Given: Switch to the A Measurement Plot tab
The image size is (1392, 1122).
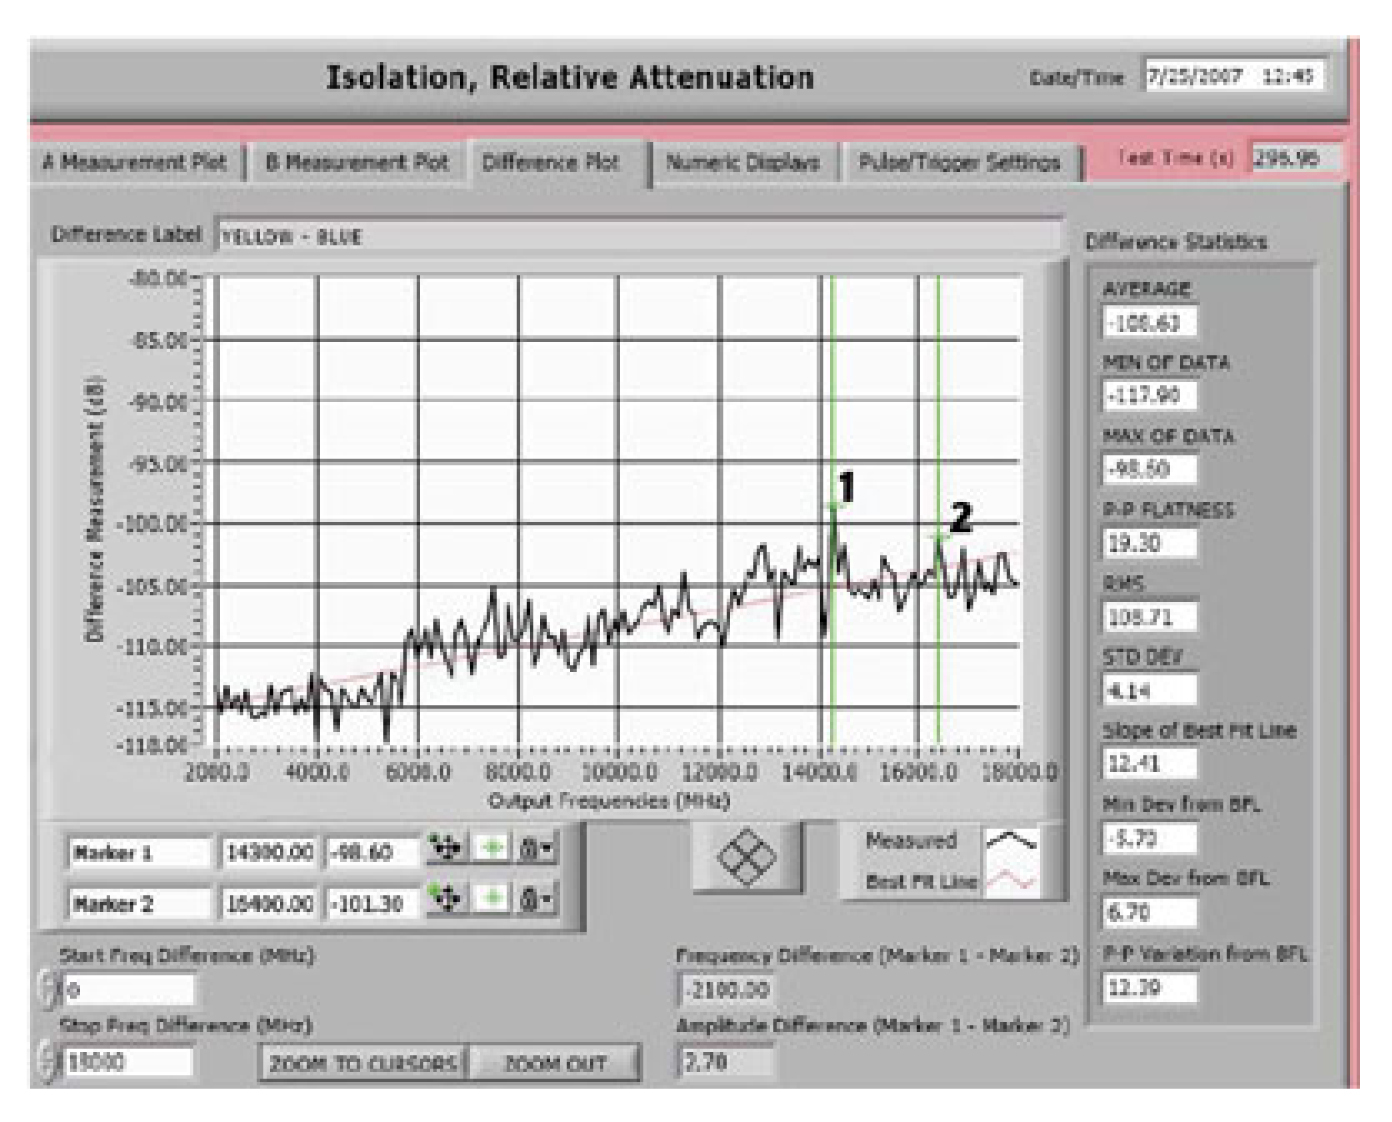Looking at the screenshot, I should [135, 162].
